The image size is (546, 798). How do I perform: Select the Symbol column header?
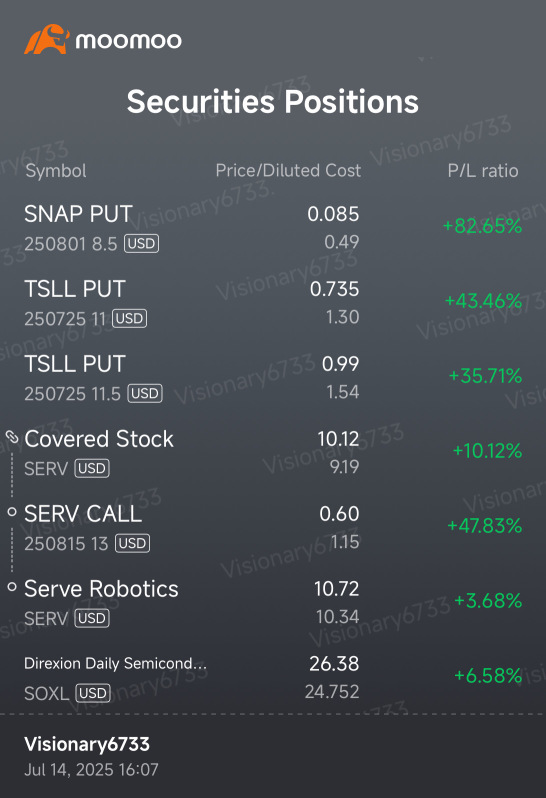click(56, 170)
